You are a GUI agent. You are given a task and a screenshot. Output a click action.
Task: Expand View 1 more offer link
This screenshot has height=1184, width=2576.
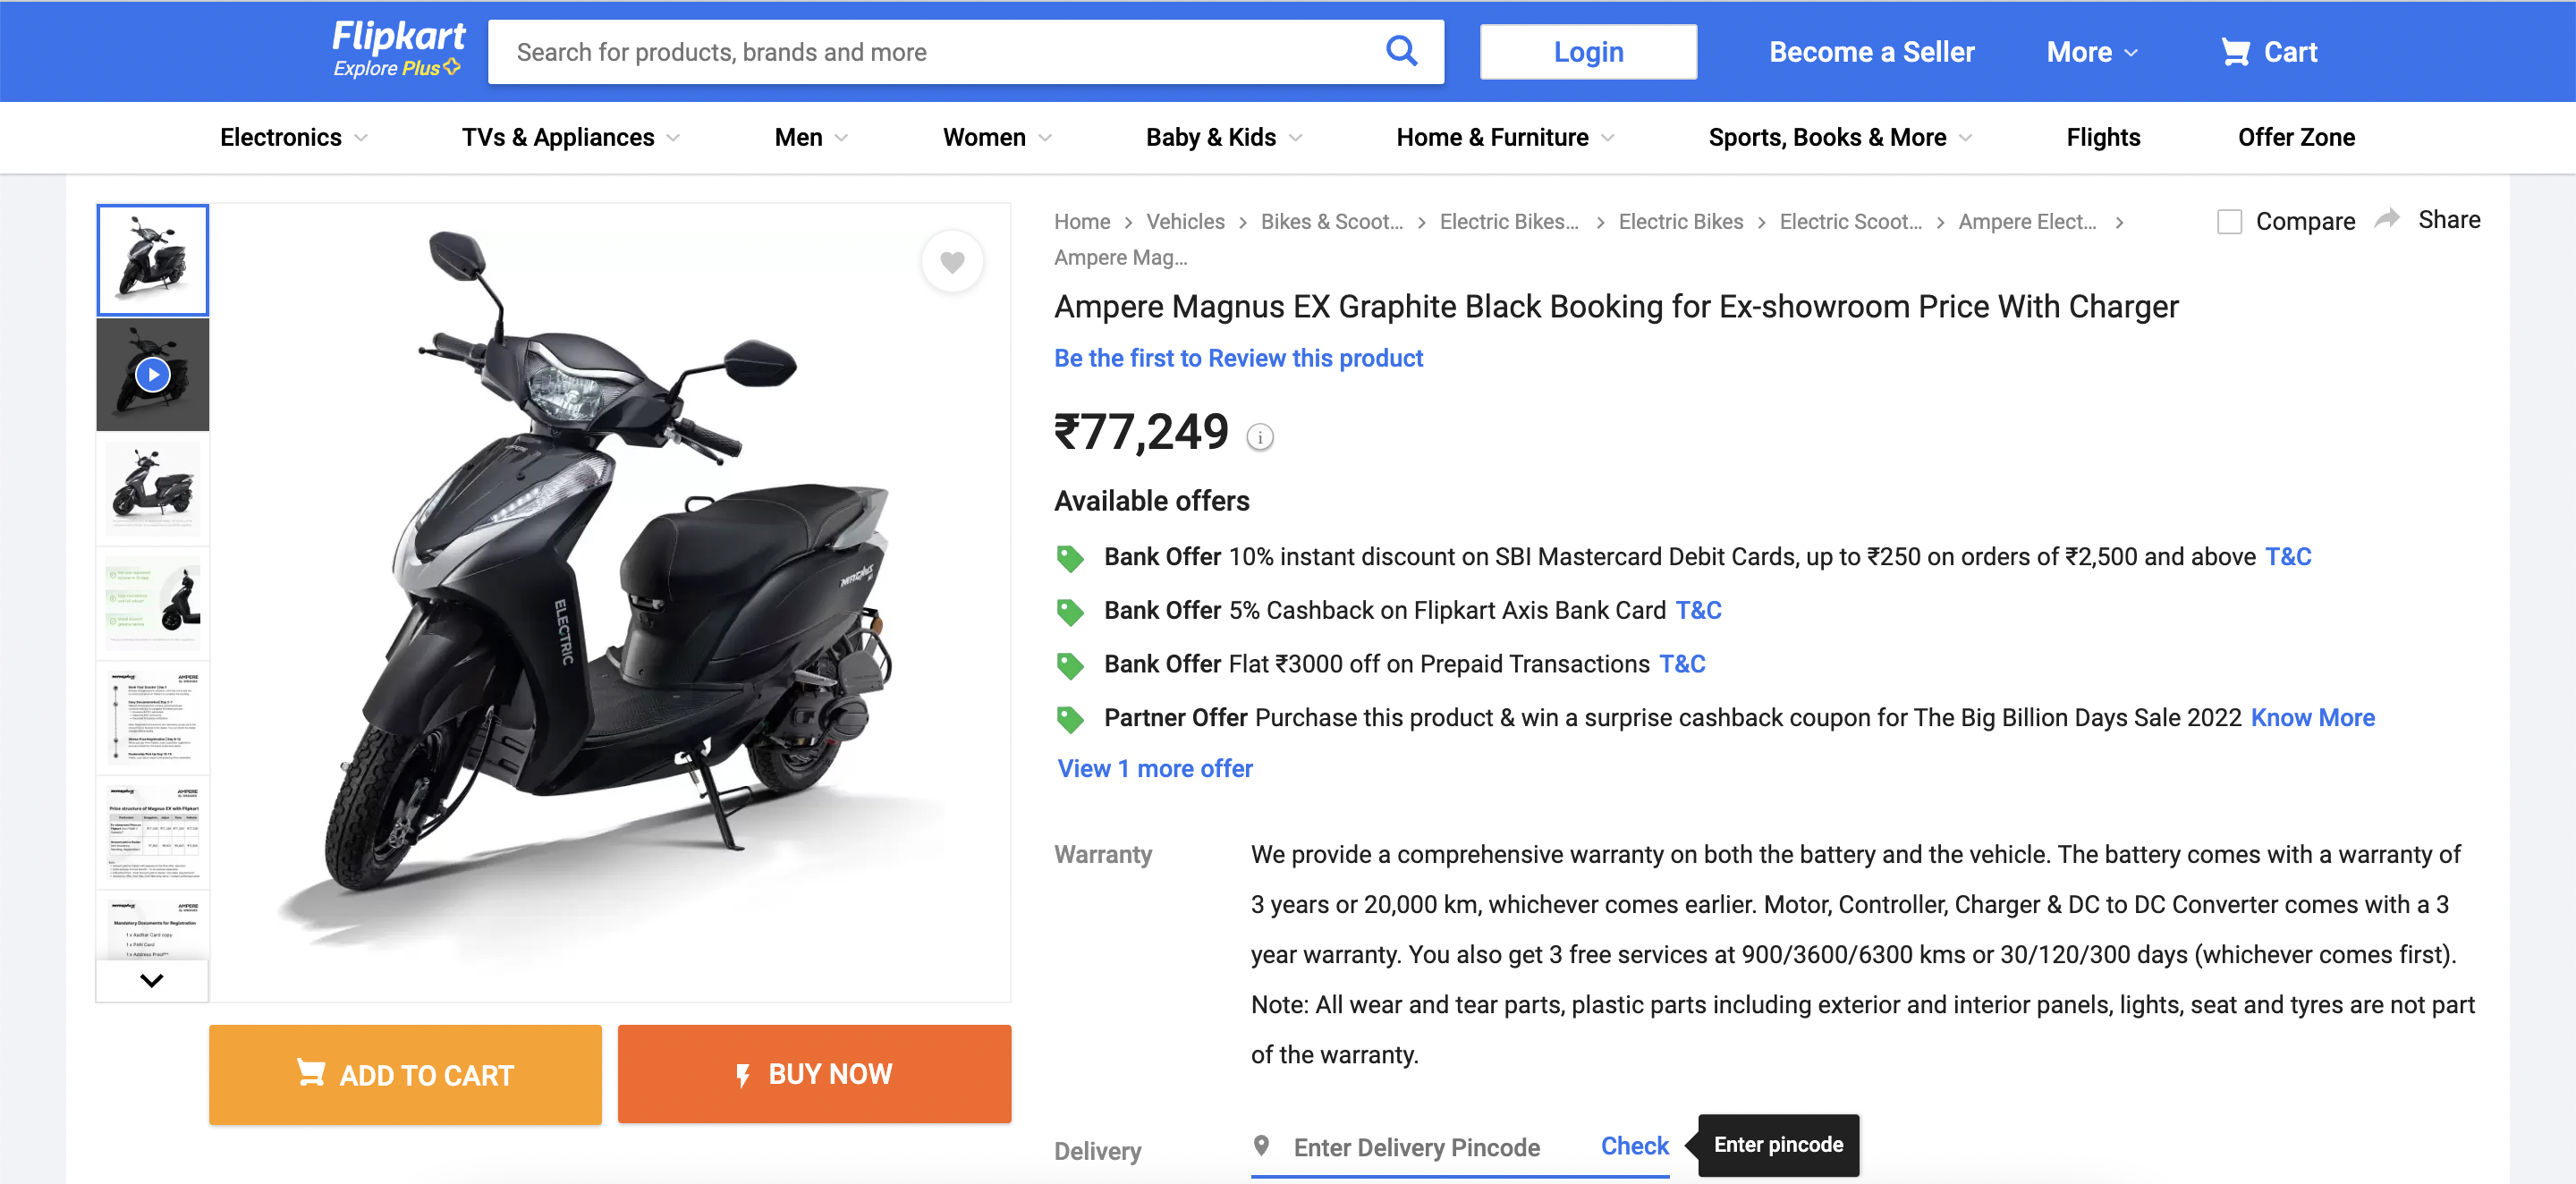1155,768
